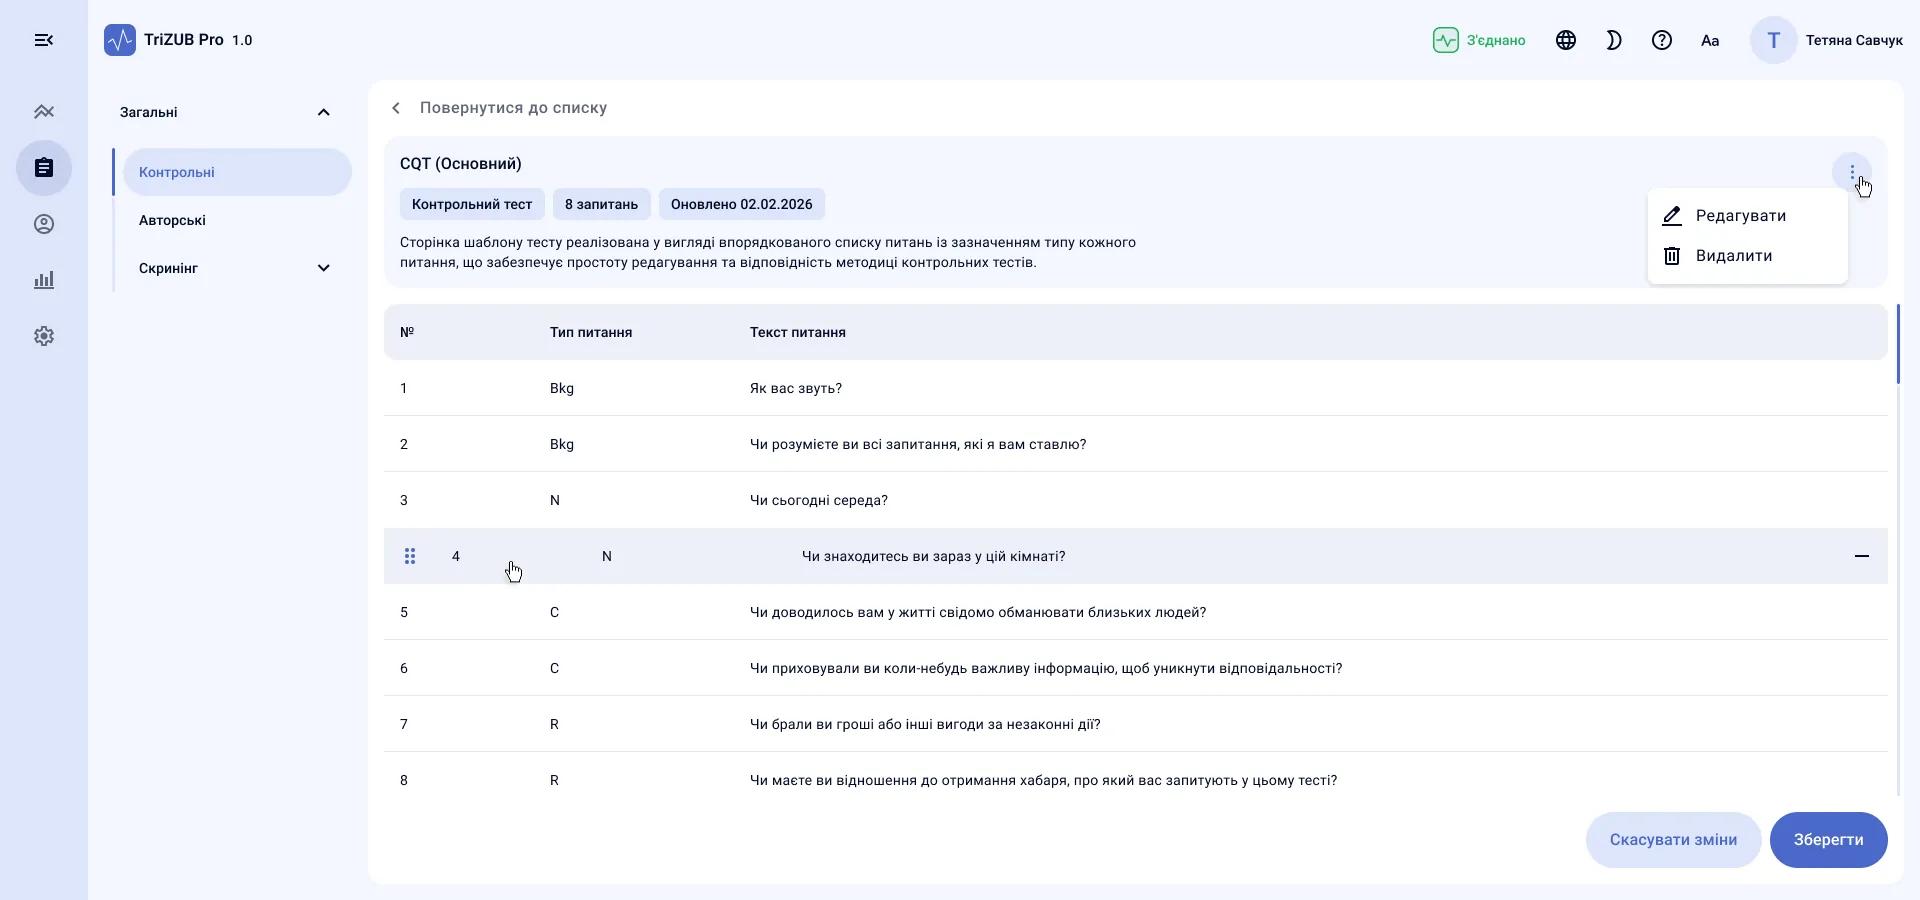Screen dimensions: 1920x900
Task: Open the bar chart statistics icon
Action: 44,280
